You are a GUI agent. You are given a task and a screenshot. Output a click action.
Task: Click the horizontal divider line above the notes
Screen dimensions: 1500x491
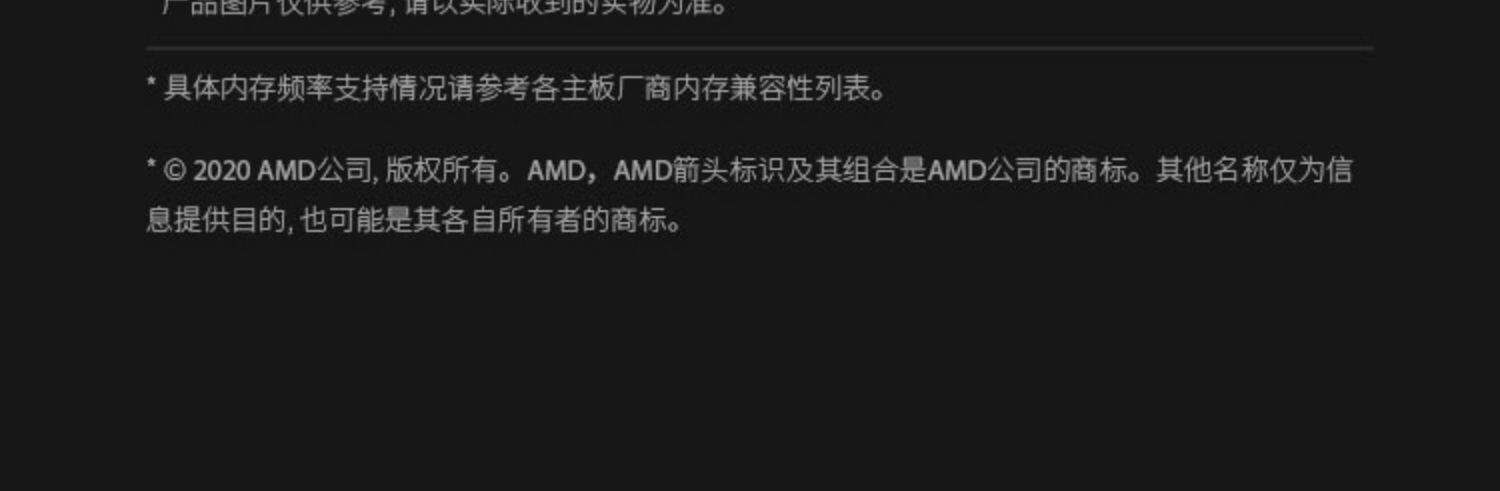click(x=760, y=47)
